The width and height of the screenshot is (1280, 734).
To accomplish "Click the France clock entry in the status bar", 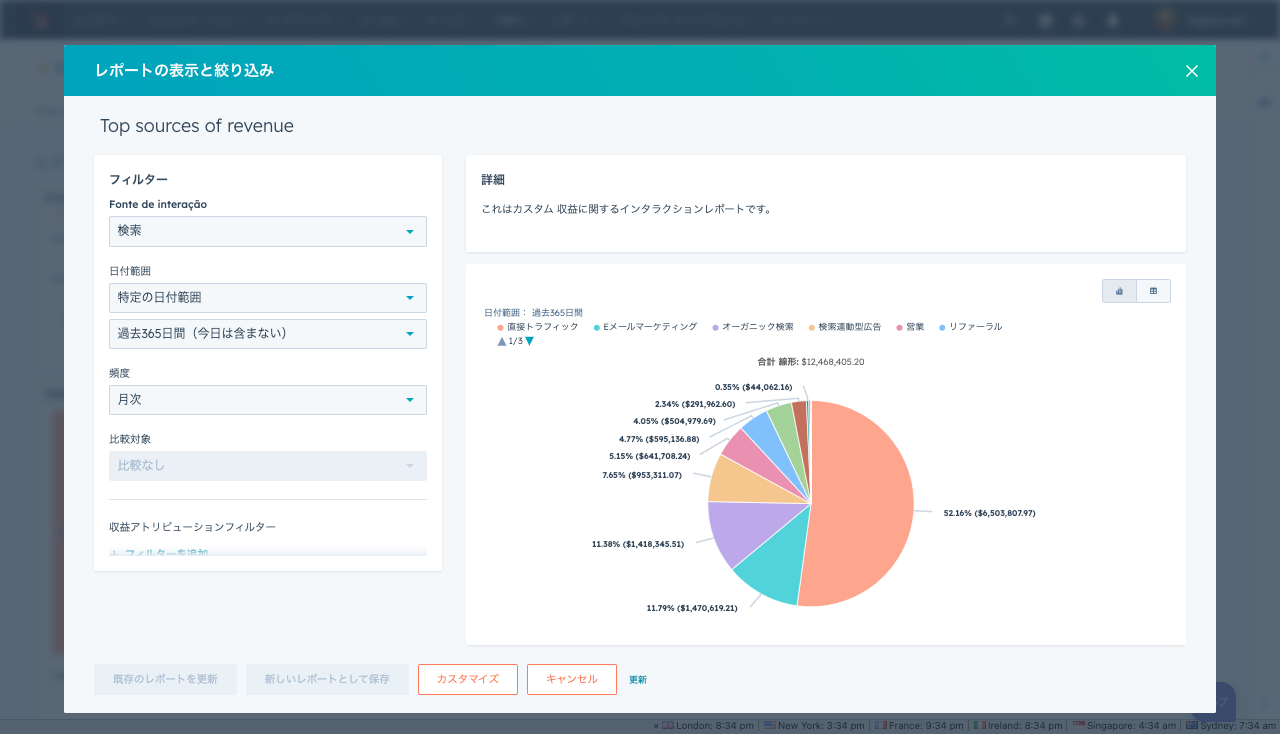I will (x=921, y=726).
